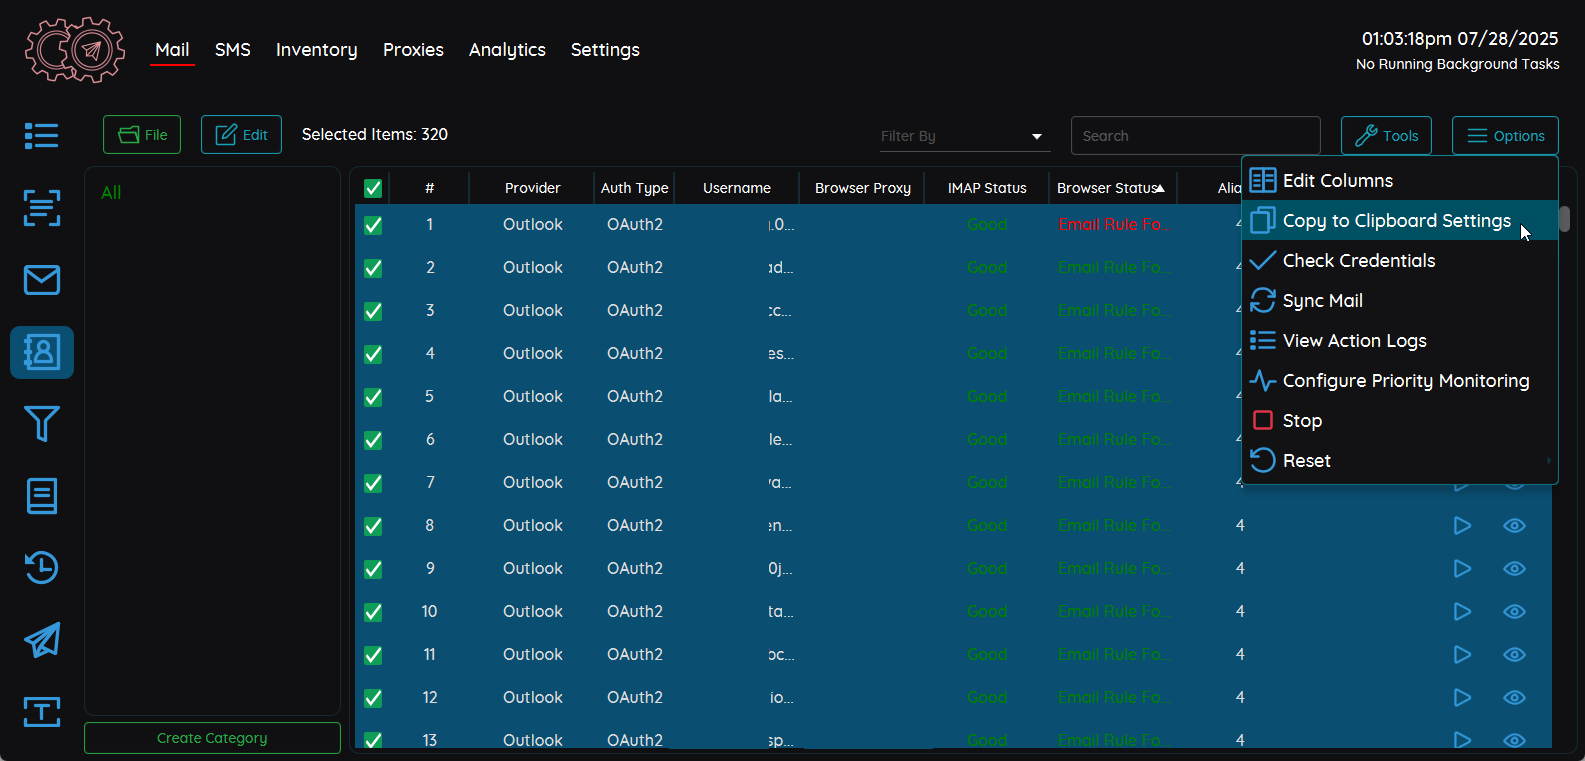This screenshot has height=761, width=1585.
Task: Open the contacts address book sidebar icon
Action: [41, 352]
